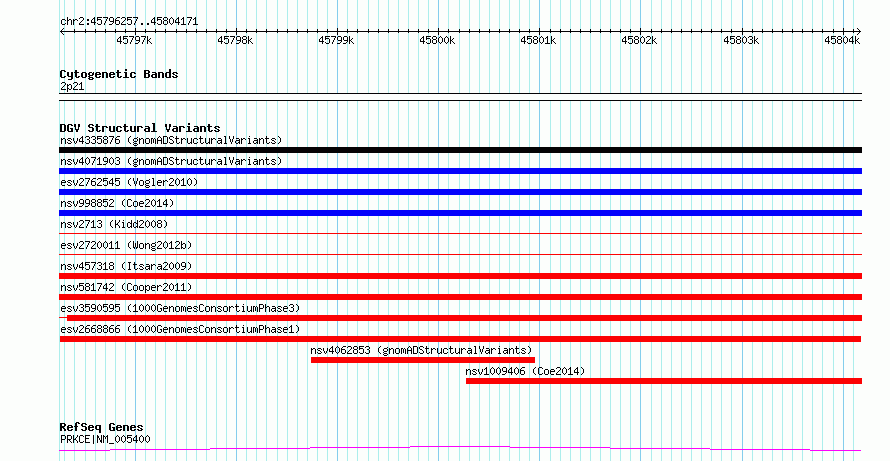Viewport: 890px width, 461px height.
Task: Select the black nsv4335876 variant bar
Action: 460,150
